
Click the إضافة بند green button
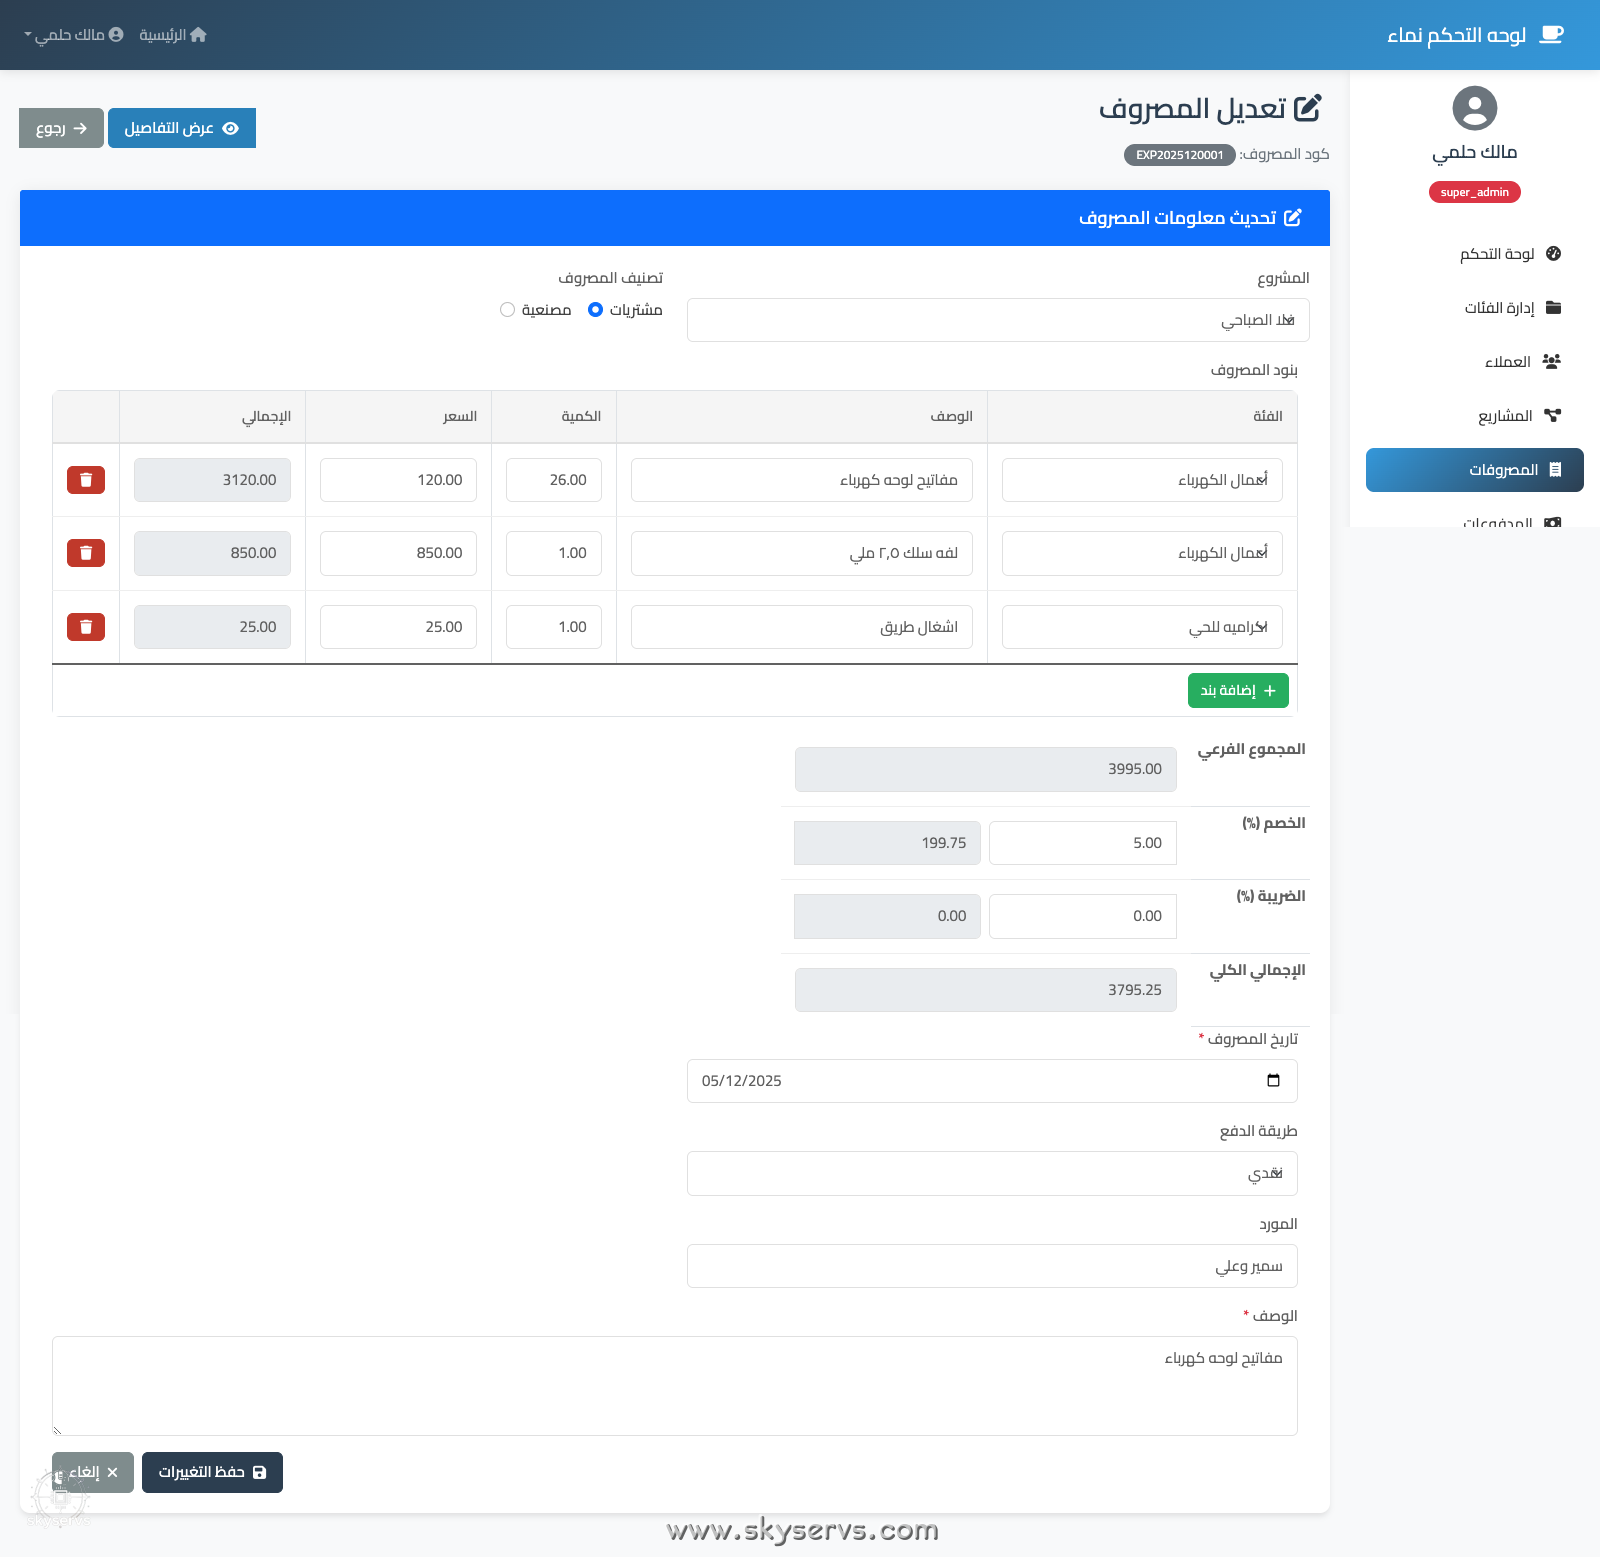pos(1238,690)
